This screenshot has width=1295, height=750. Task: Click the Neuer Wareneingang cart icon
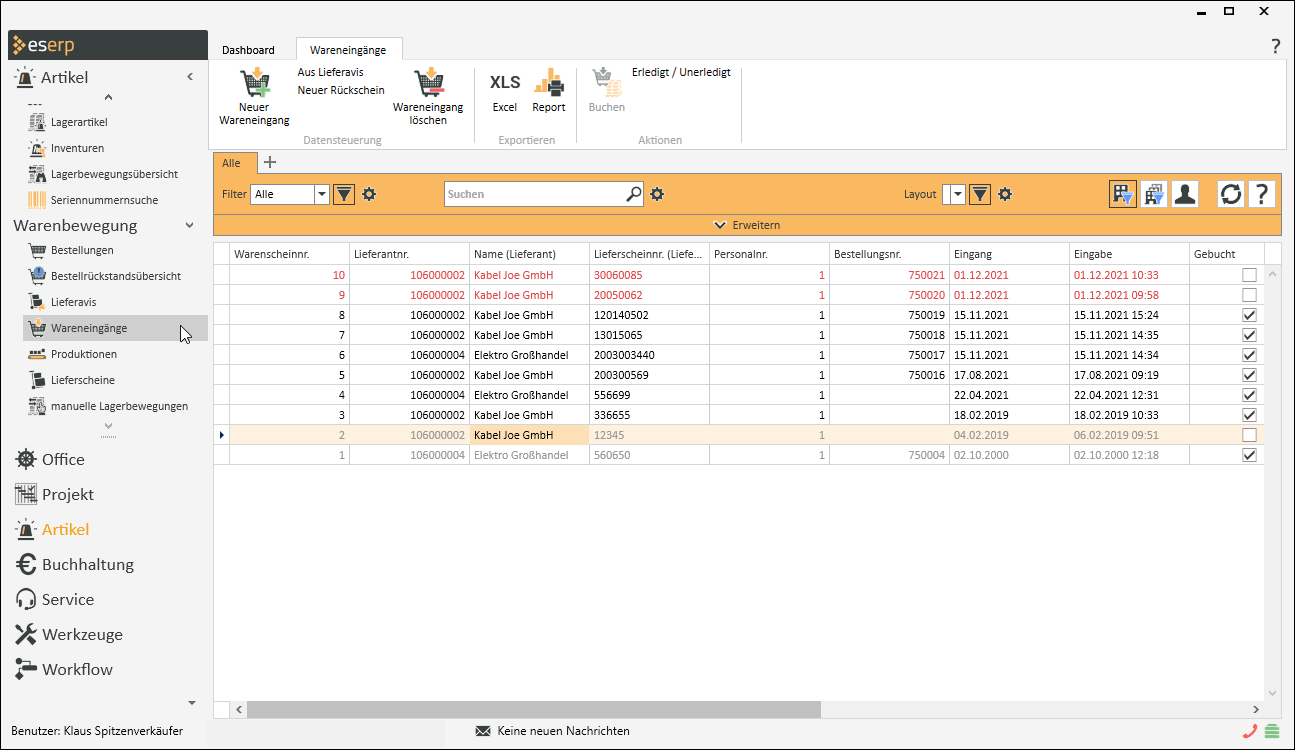(x=255, y=83)
